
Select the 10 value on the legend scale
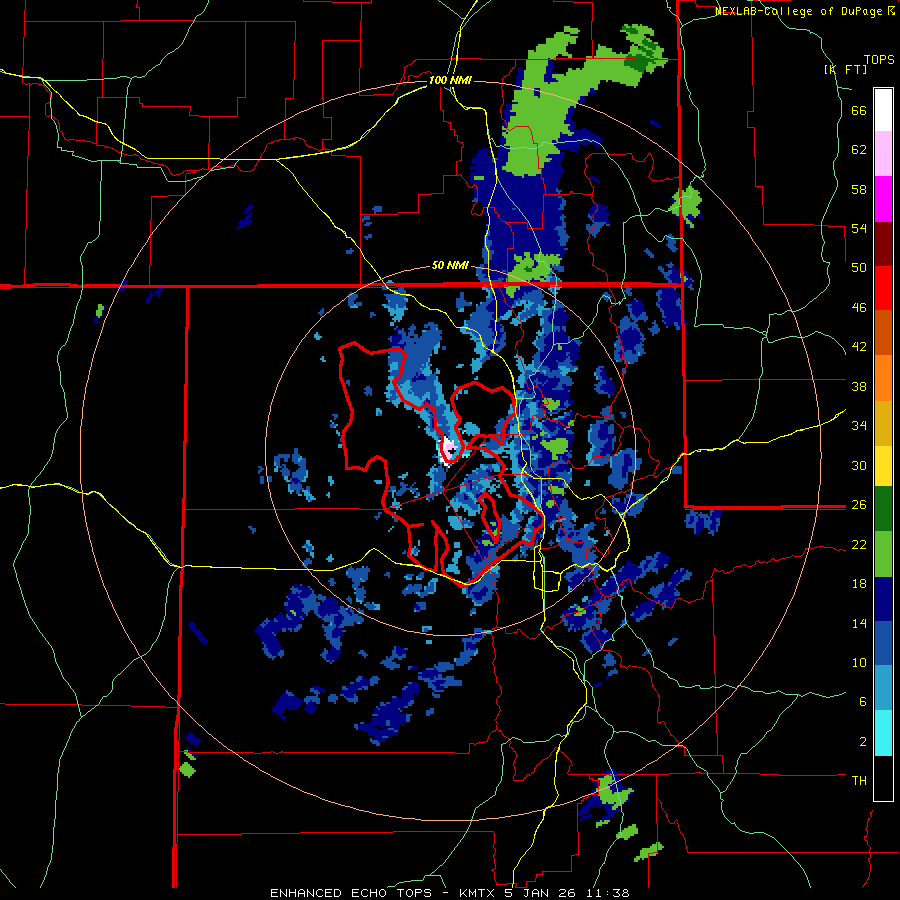point(859,662)
